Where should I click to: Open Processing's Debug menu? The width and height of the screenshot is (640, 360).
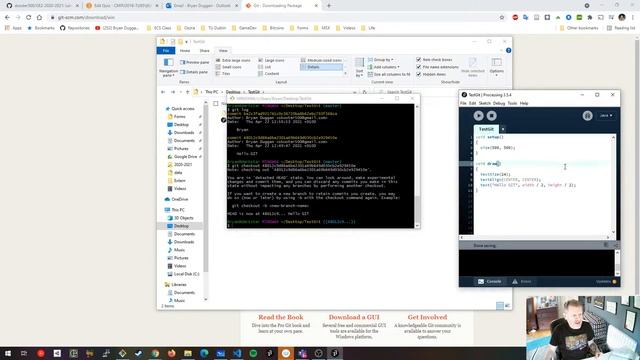(x=499, y=103)
